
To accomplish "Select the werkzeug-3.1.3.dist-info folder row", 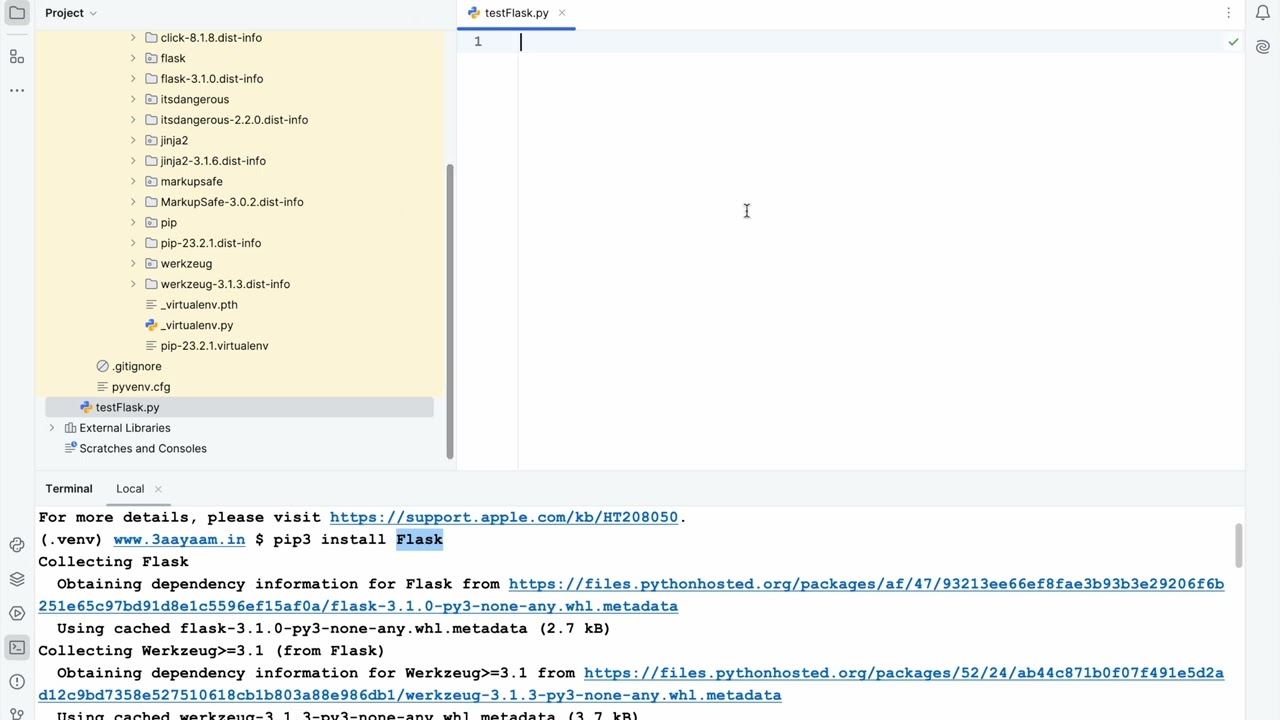I will coord(240,284).
